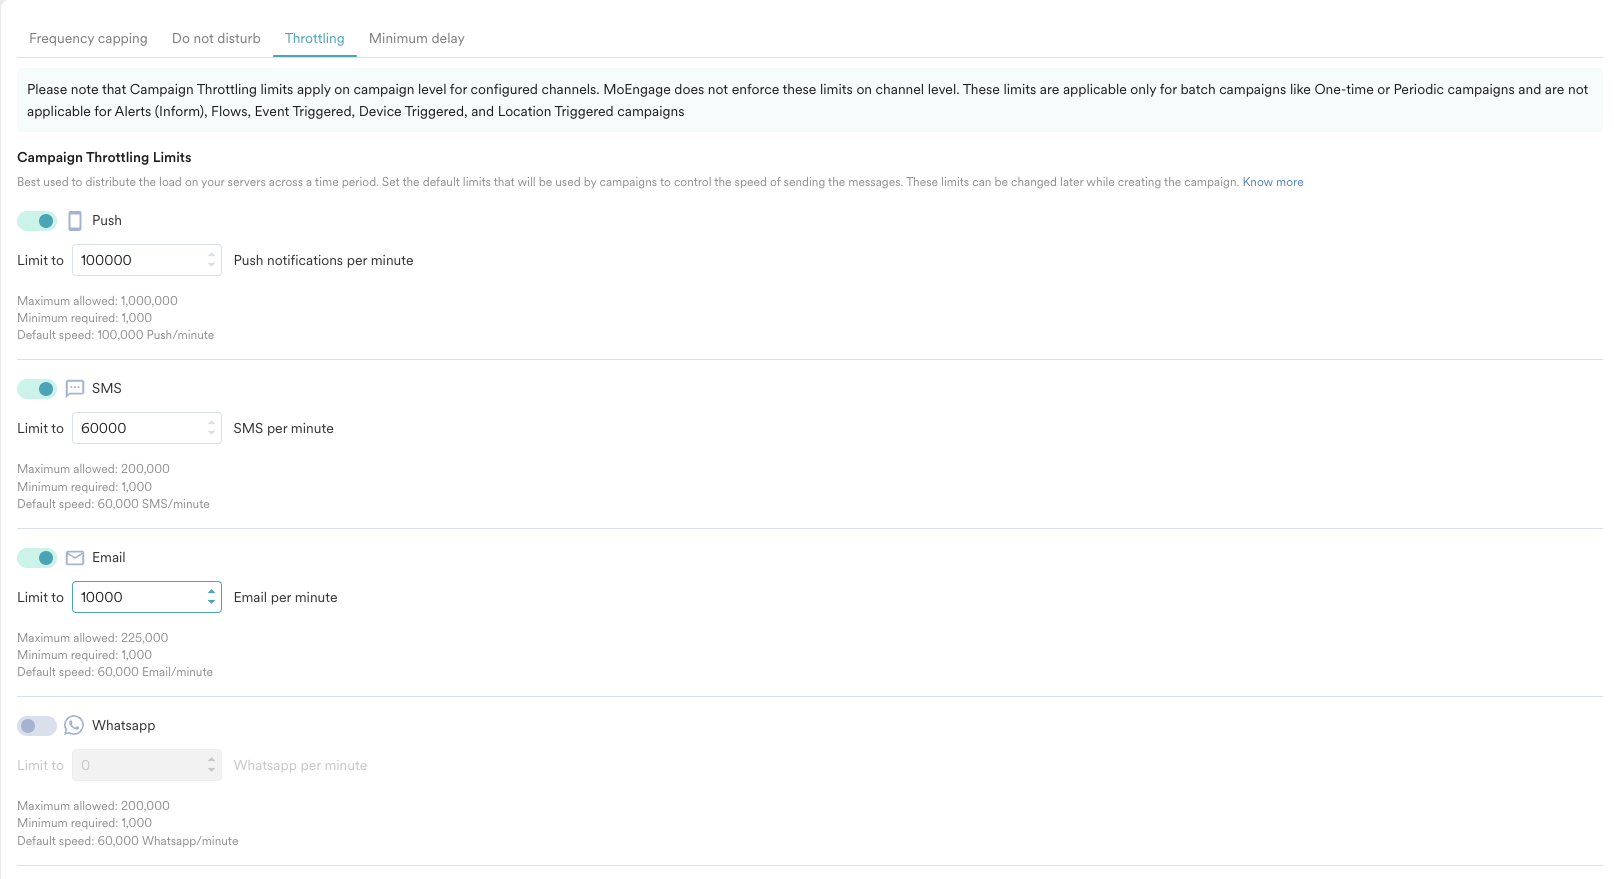
Task: Turn off the SMS throttling toggle
Action: (x=37, y=389)
